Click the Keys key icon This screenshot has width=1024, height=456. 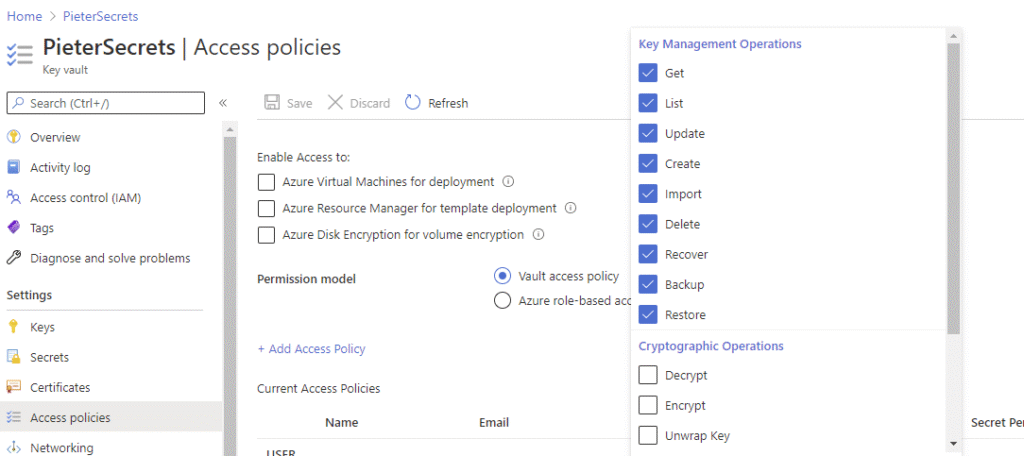[x=14, y=327]
